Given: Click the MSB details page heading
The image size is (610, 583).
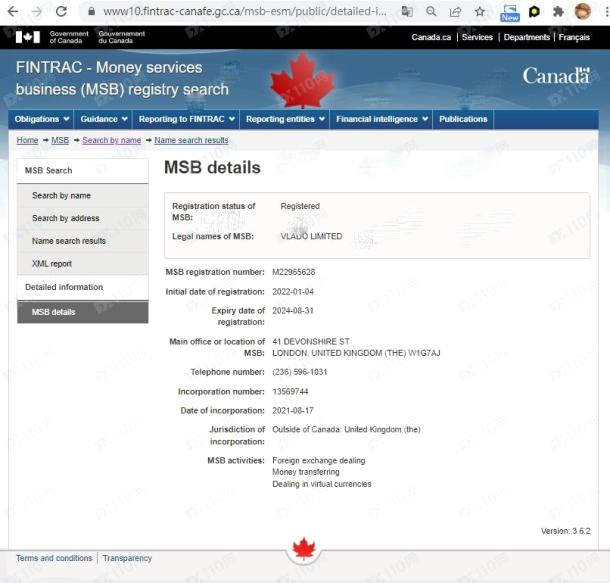Looking at the screenshot, I should coord(212,168).
